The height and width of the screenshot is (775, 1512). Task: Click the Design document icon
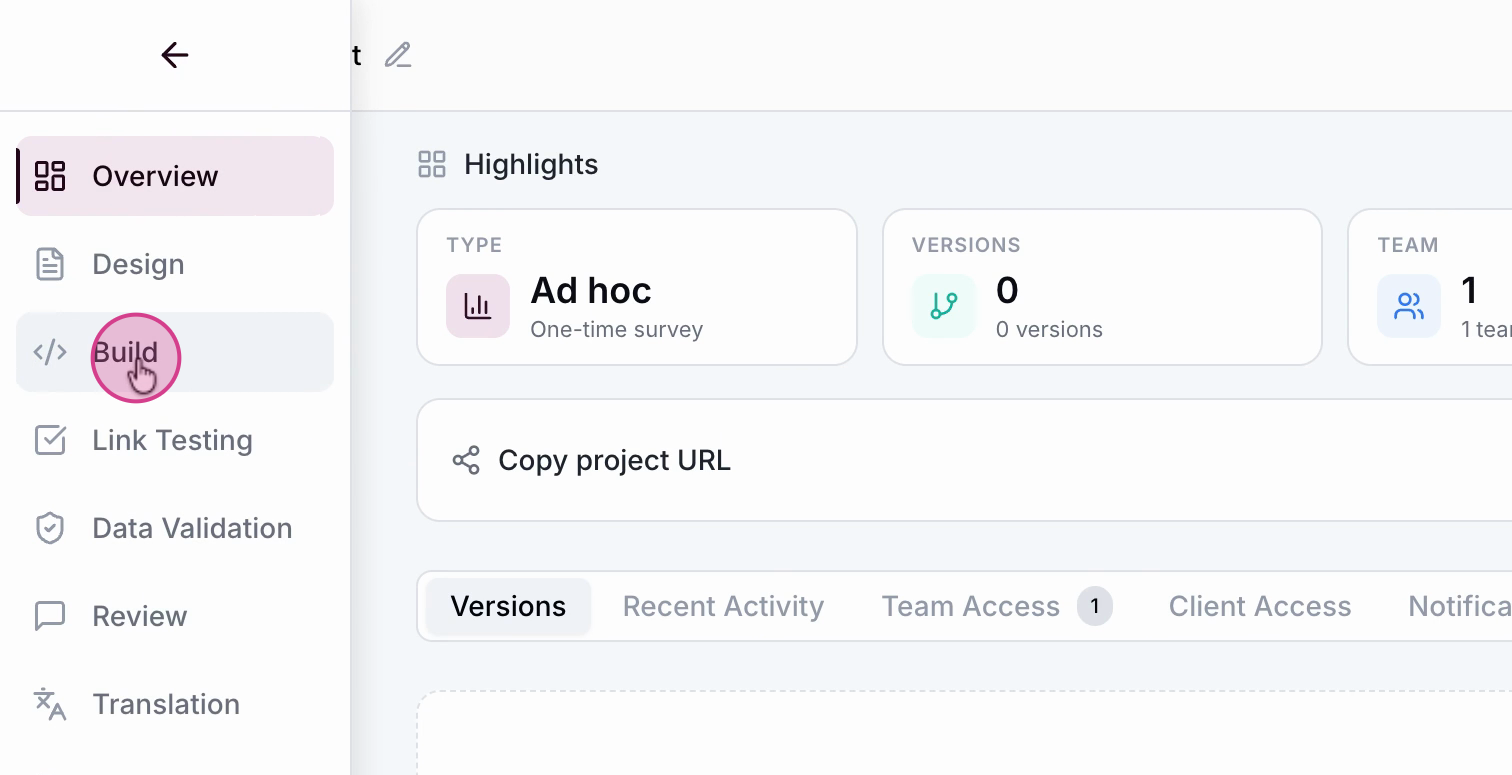pos(50,264)
